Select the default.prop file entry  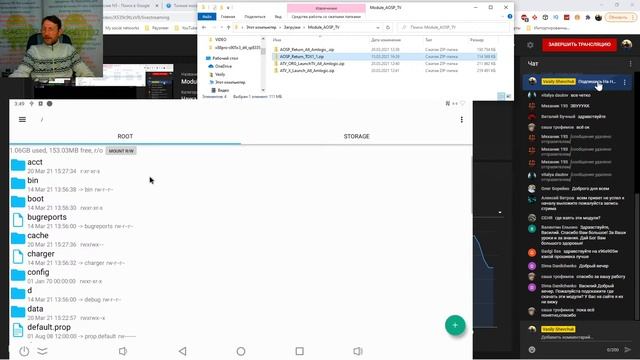point(241,331)
